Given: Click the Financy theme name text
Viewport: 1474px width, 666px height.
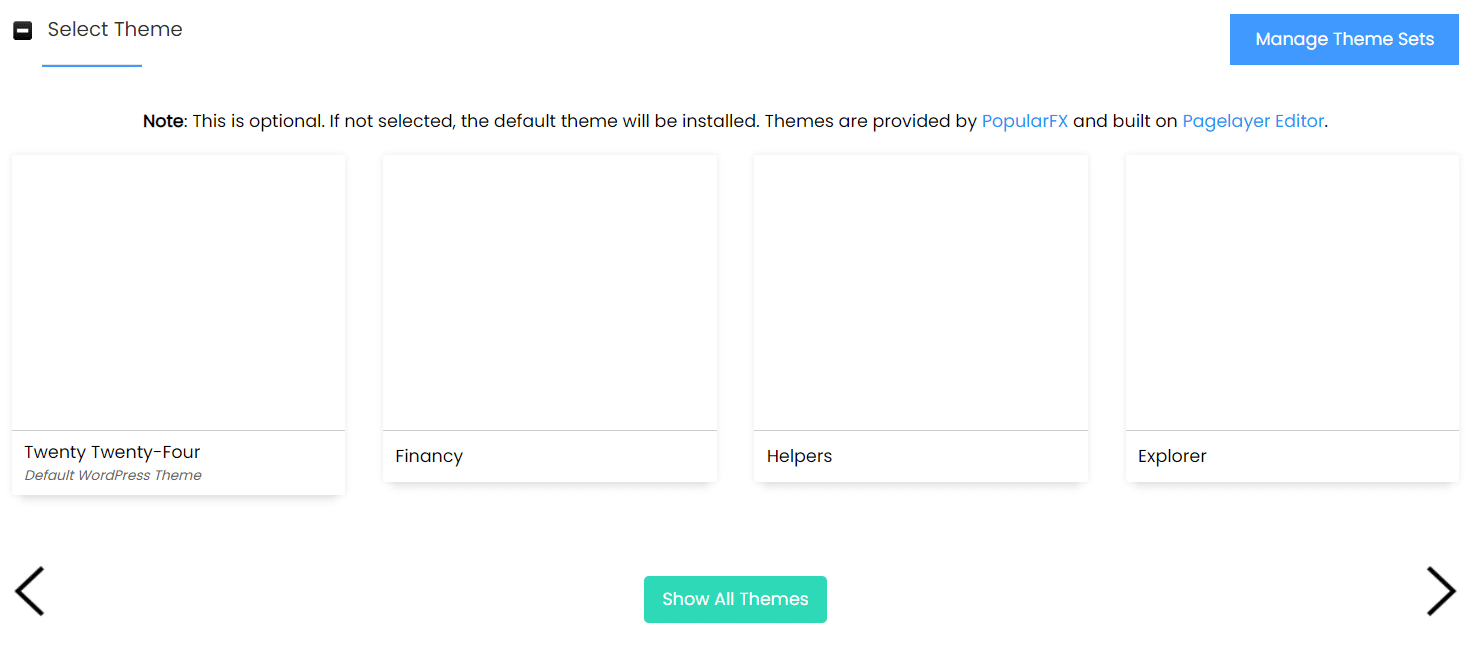Looking at the screenshot, I should click(428, 456).
